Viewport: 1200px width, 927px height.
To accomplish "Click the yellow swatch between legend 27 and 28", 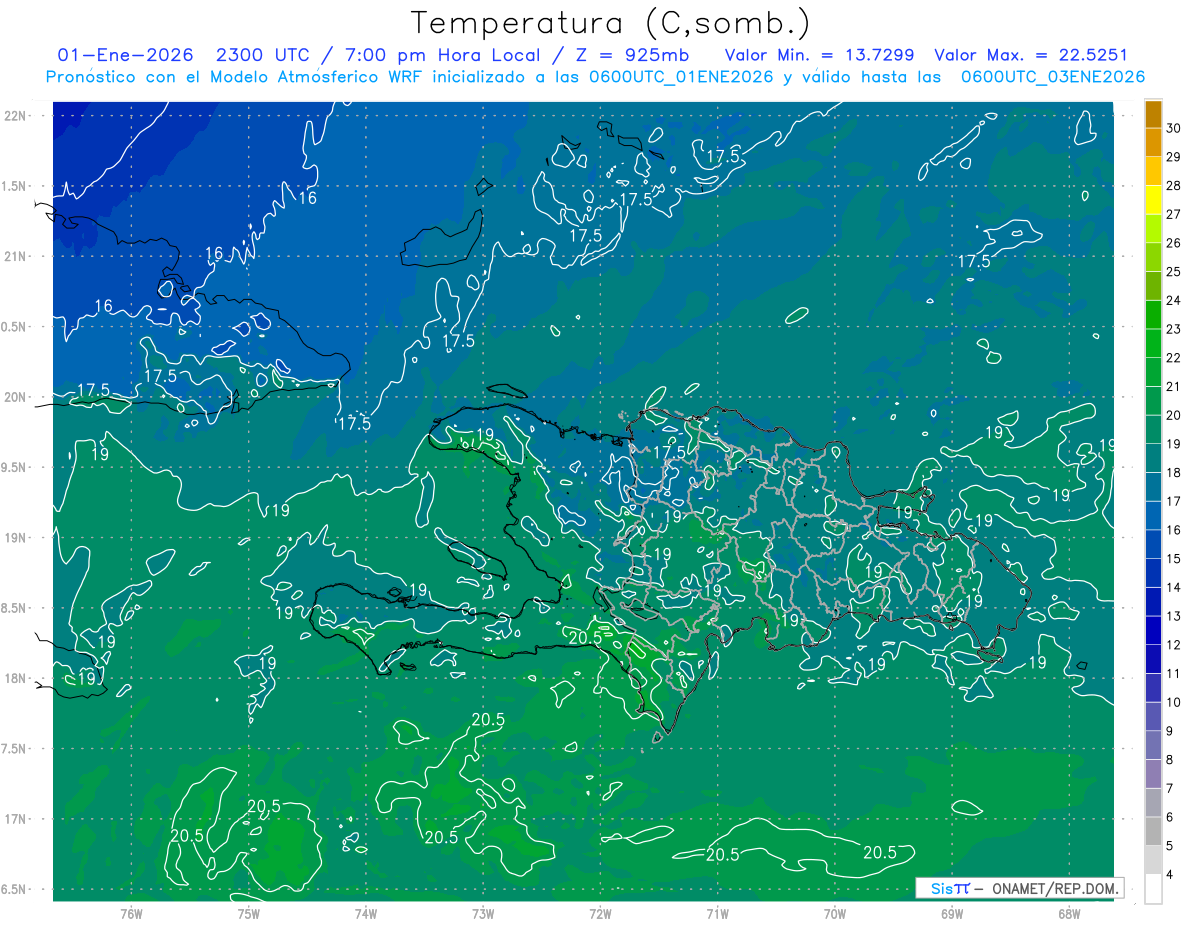I will point(1153,200).
